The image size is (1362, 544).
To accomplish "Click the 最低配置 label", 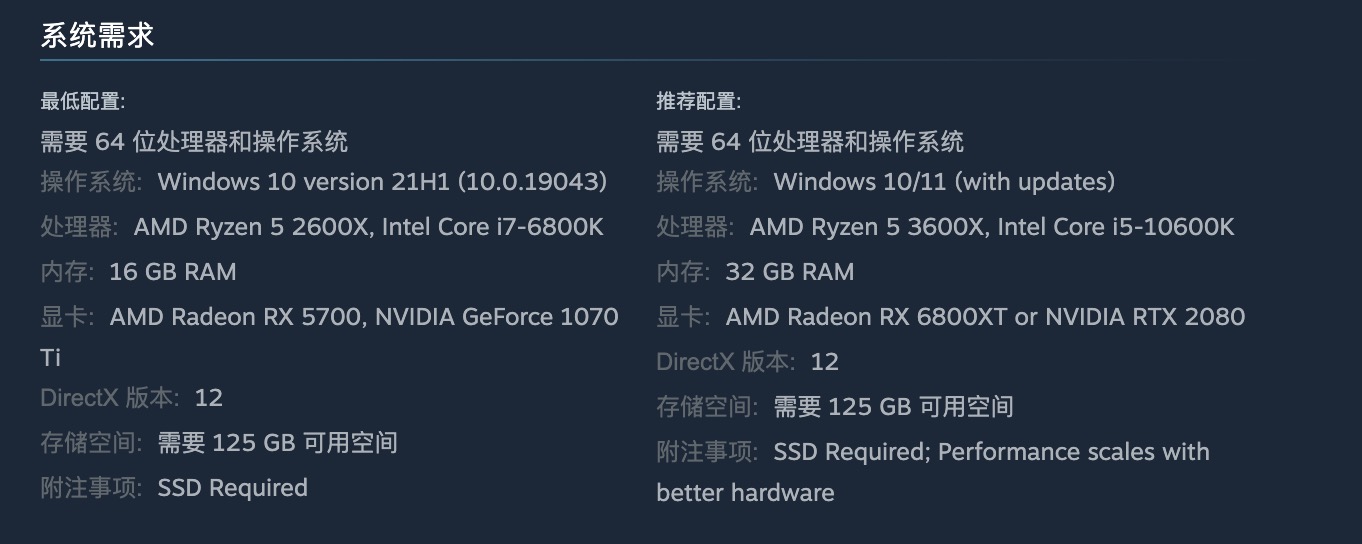I will 82,101.
